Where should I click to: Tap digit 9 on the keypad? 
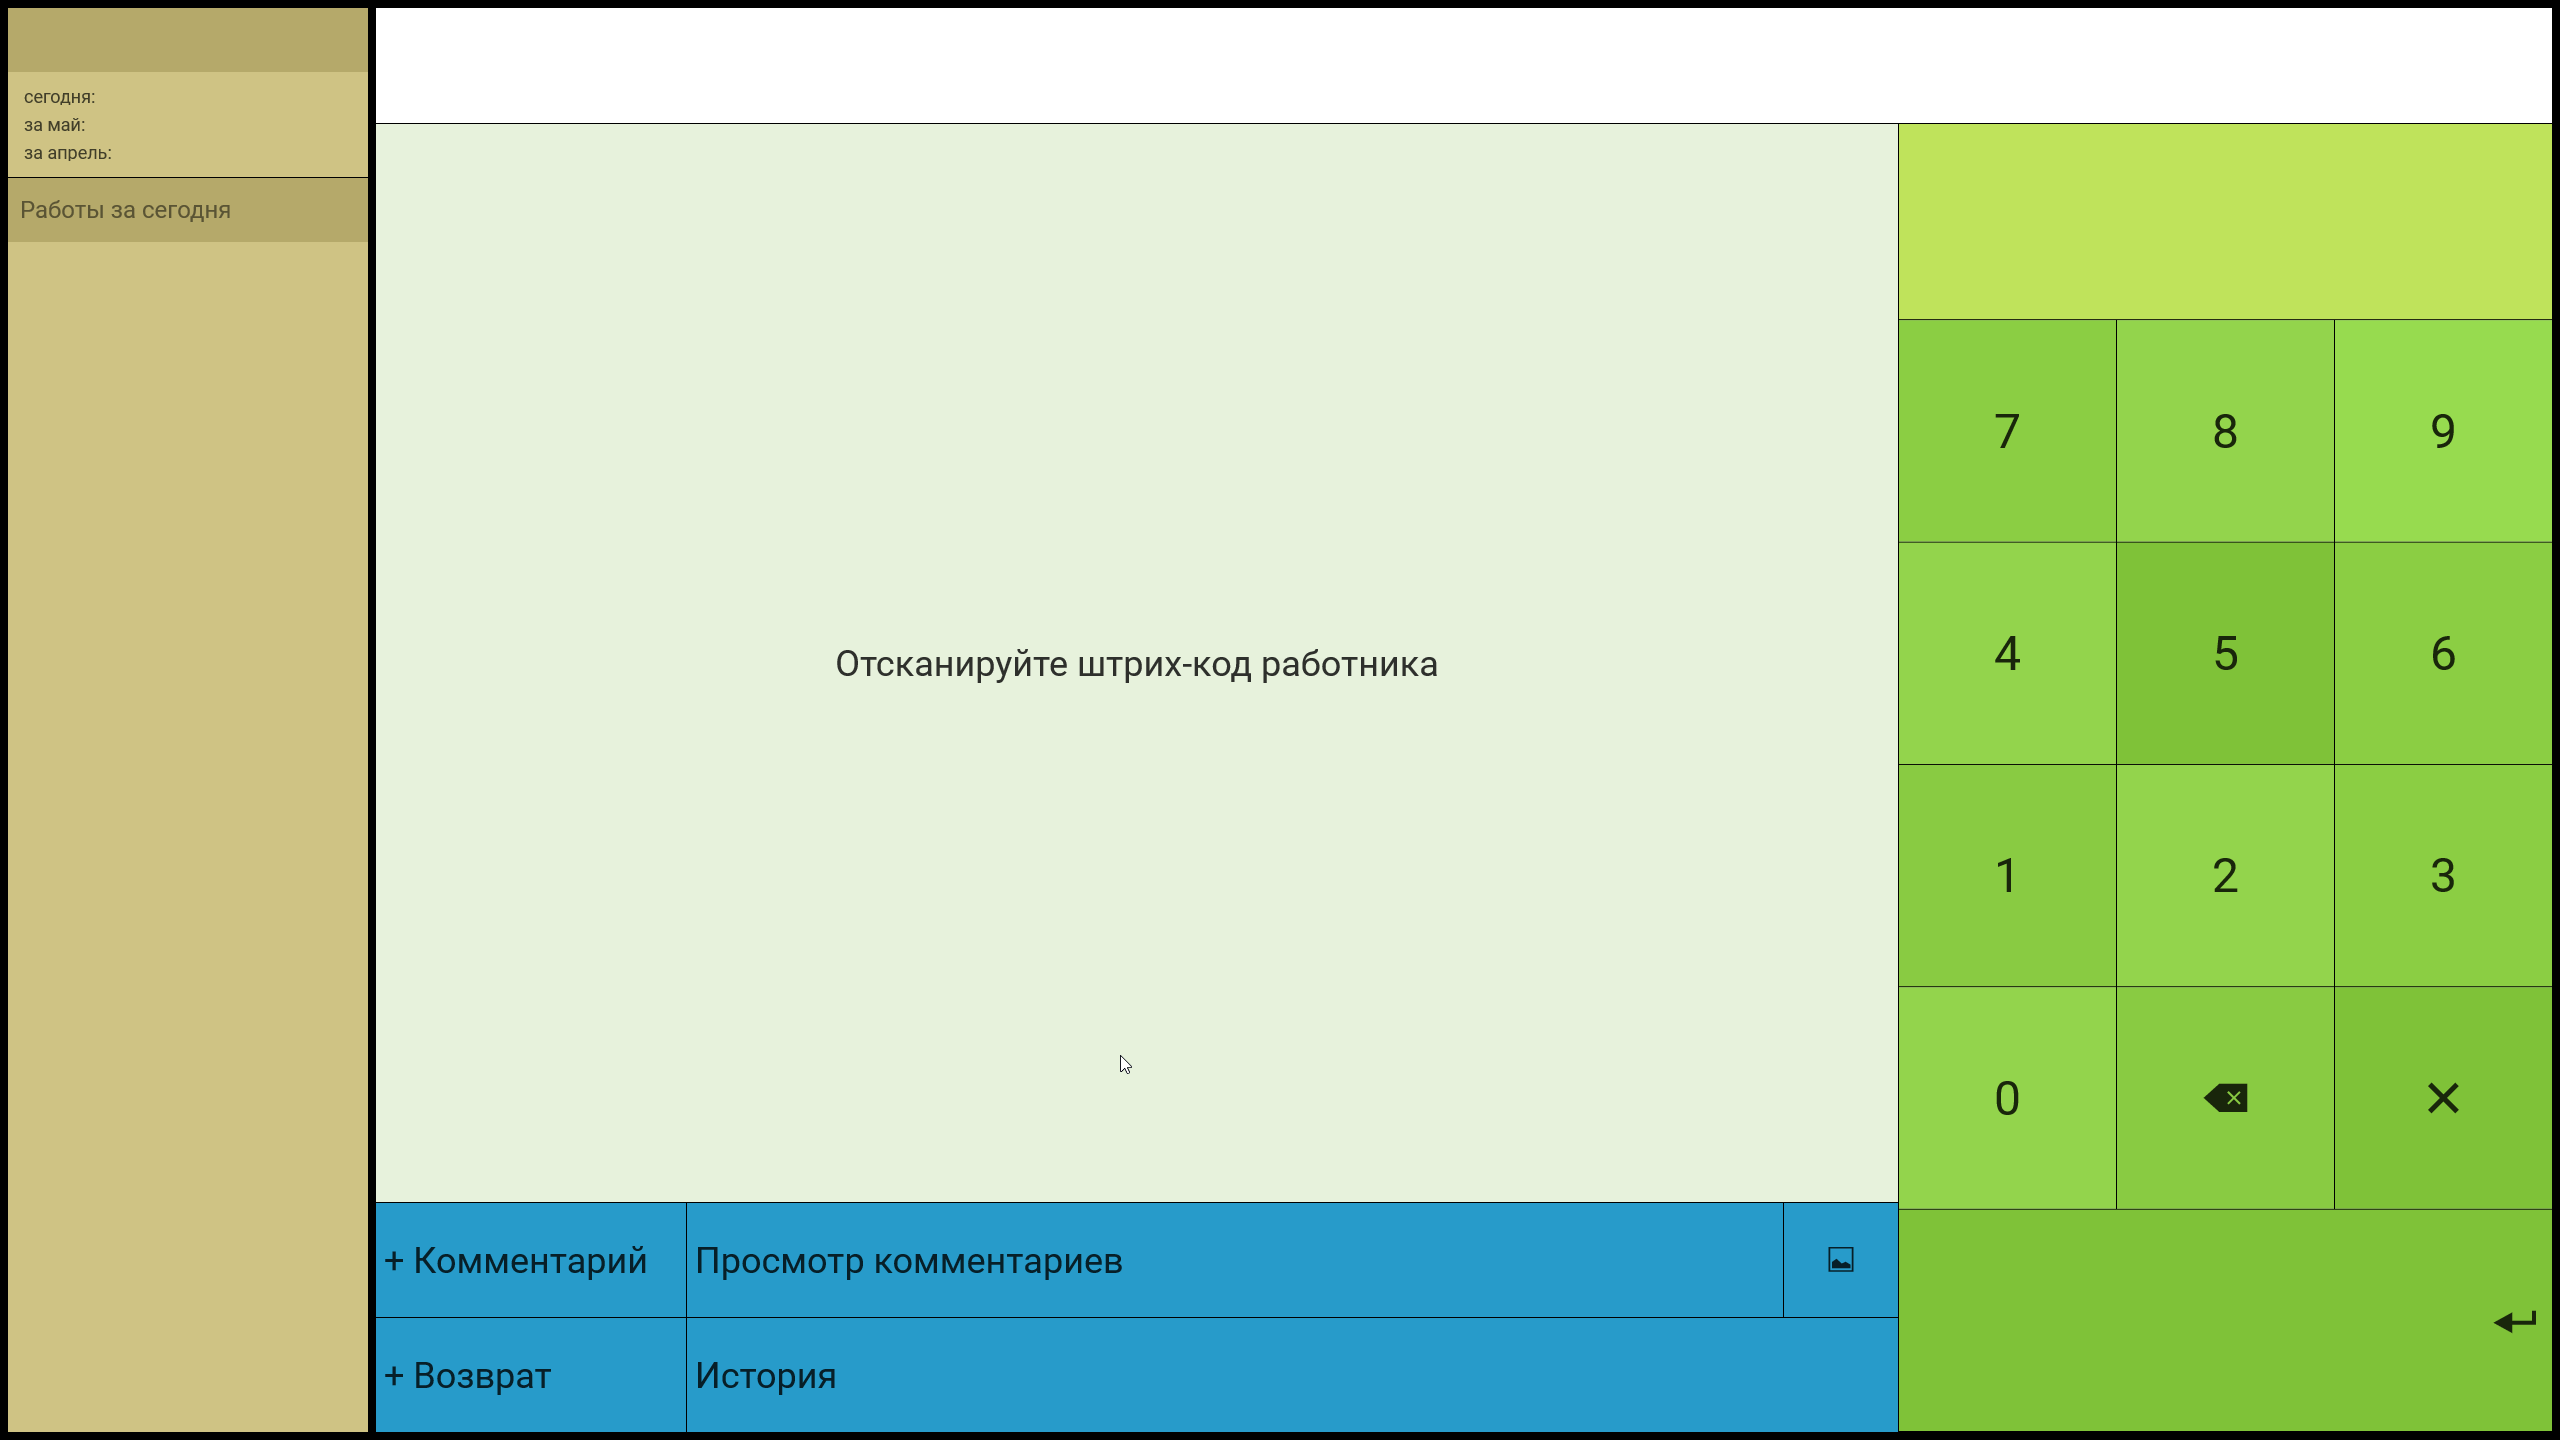click(2443, 431)
